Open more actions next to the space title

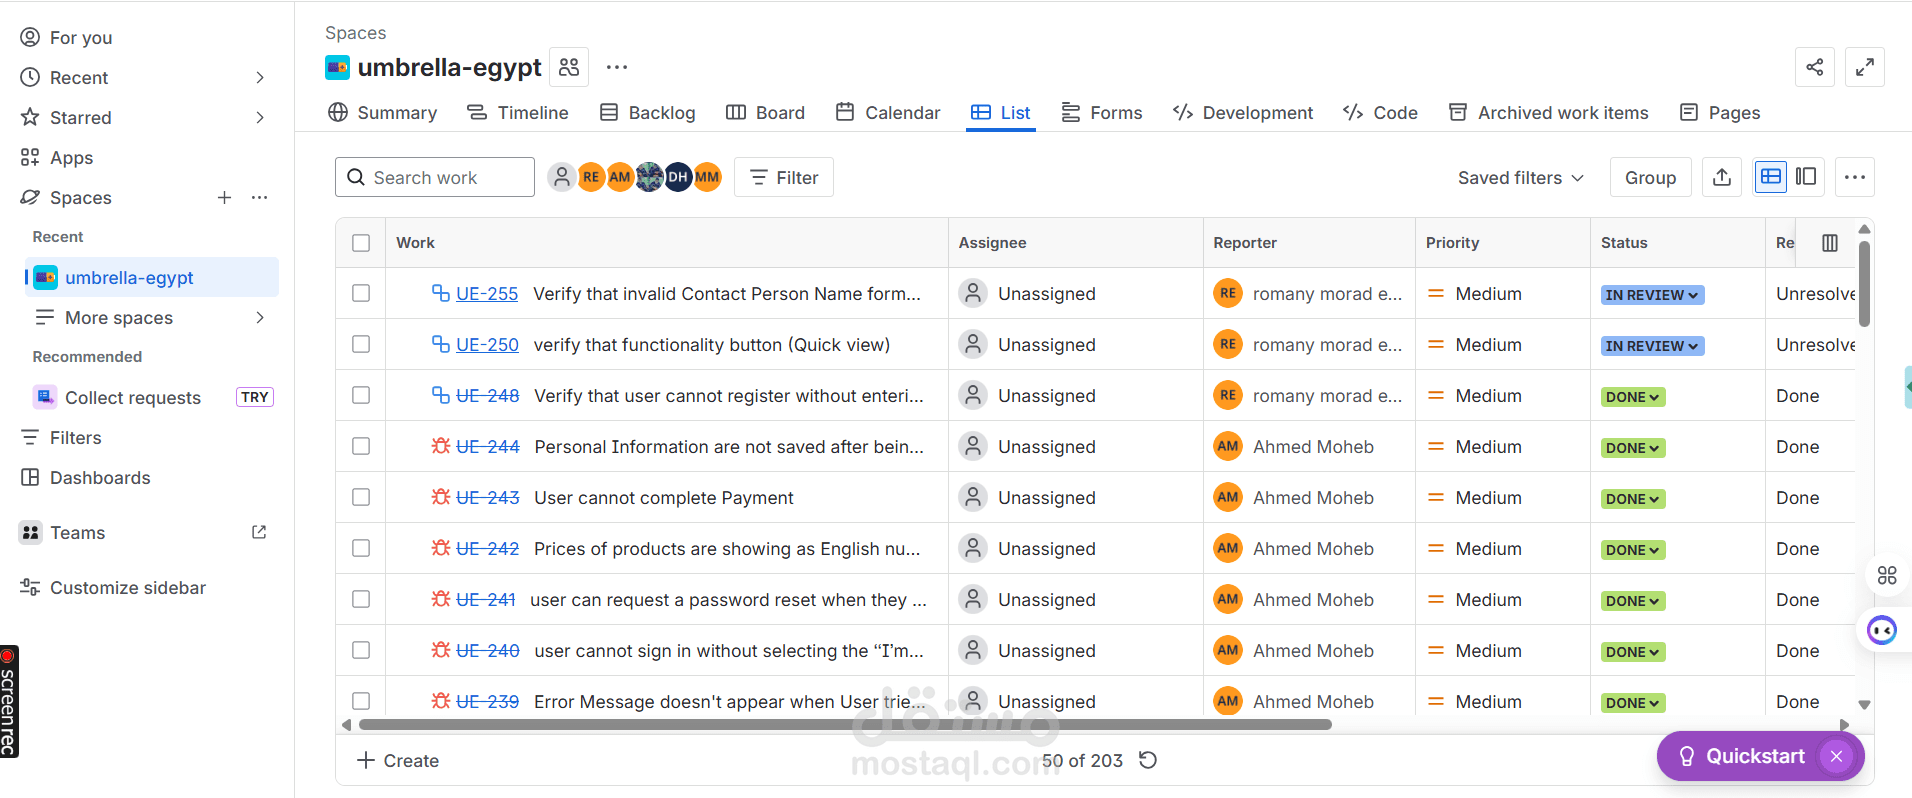(617, 67)
